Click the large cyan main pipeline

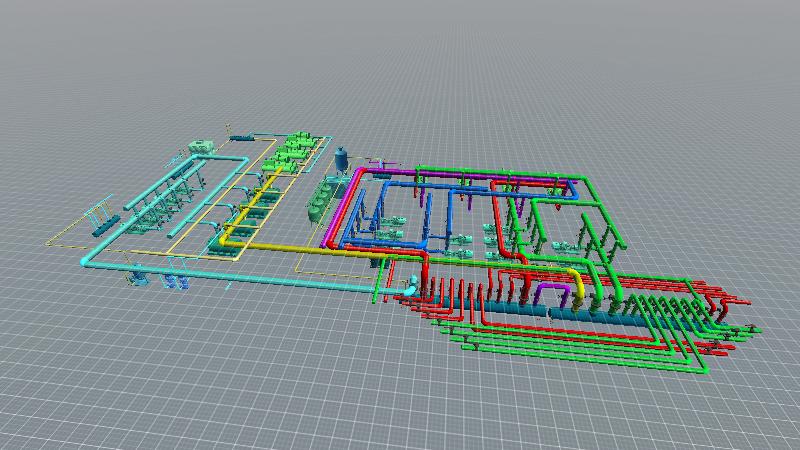pyautogui.click(x=250, y=277)
